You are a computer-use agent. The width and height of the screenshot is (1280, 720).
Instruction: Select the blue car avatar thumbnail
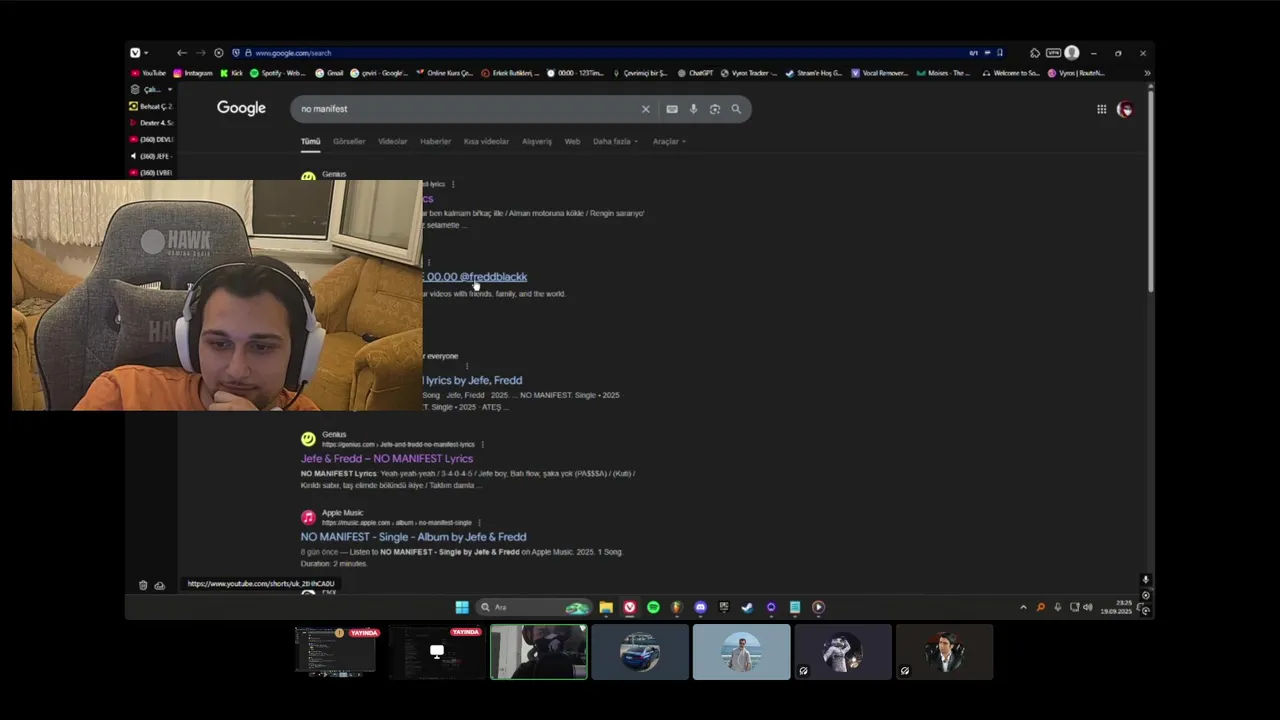(x=640, y=652)
